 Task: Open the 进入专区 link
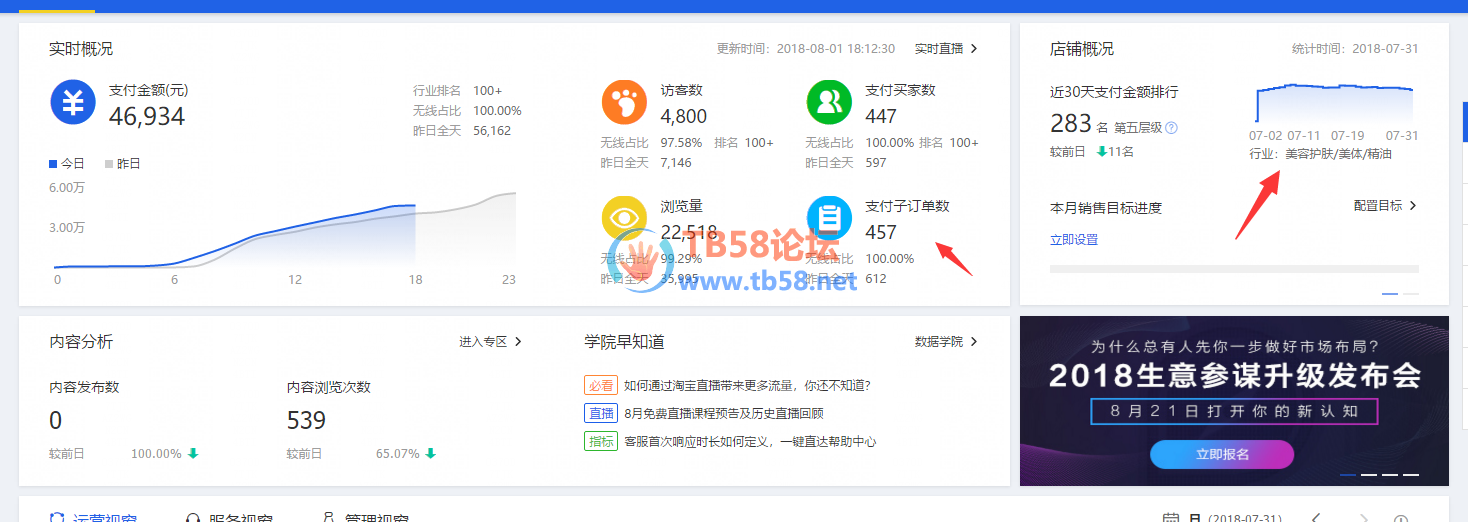click(484, 342)
